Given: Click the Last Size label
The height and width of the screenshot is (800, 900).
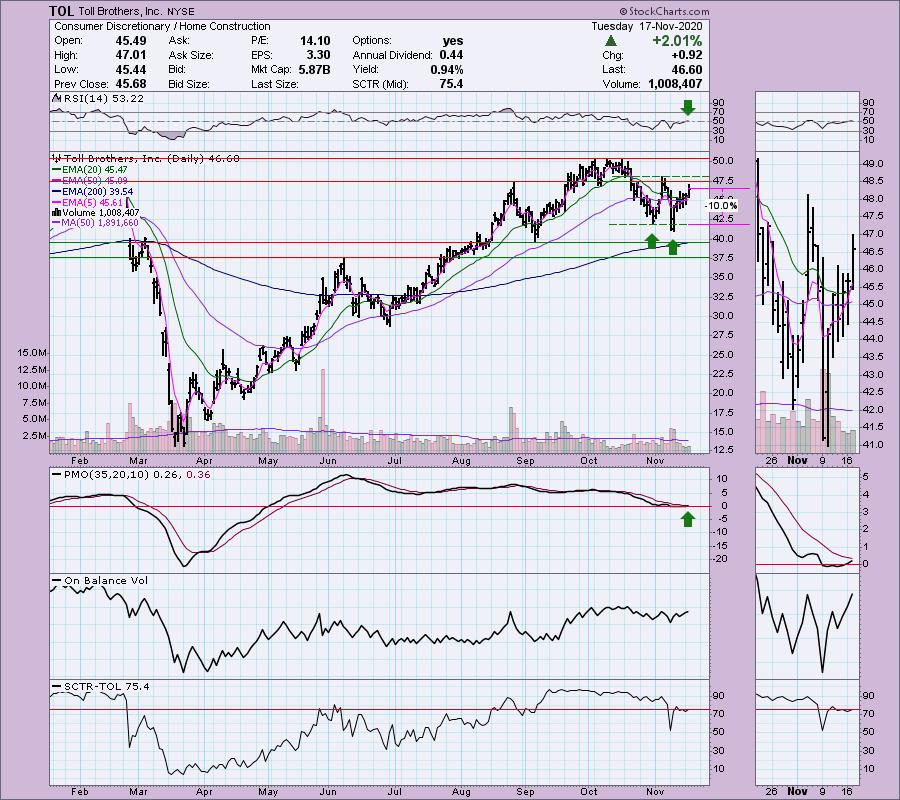Looking at the screenshot, I should tap(275, 84).
